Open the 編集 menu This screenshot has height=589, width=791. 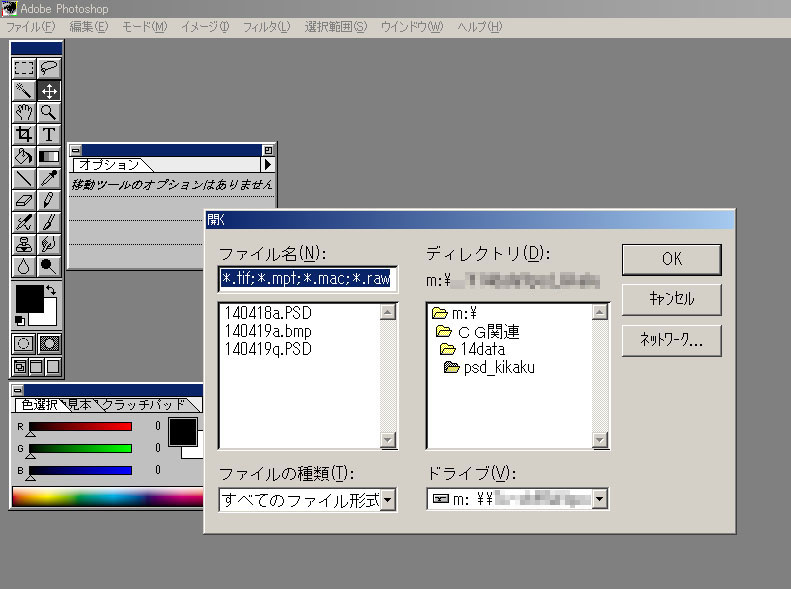(89, 27)
